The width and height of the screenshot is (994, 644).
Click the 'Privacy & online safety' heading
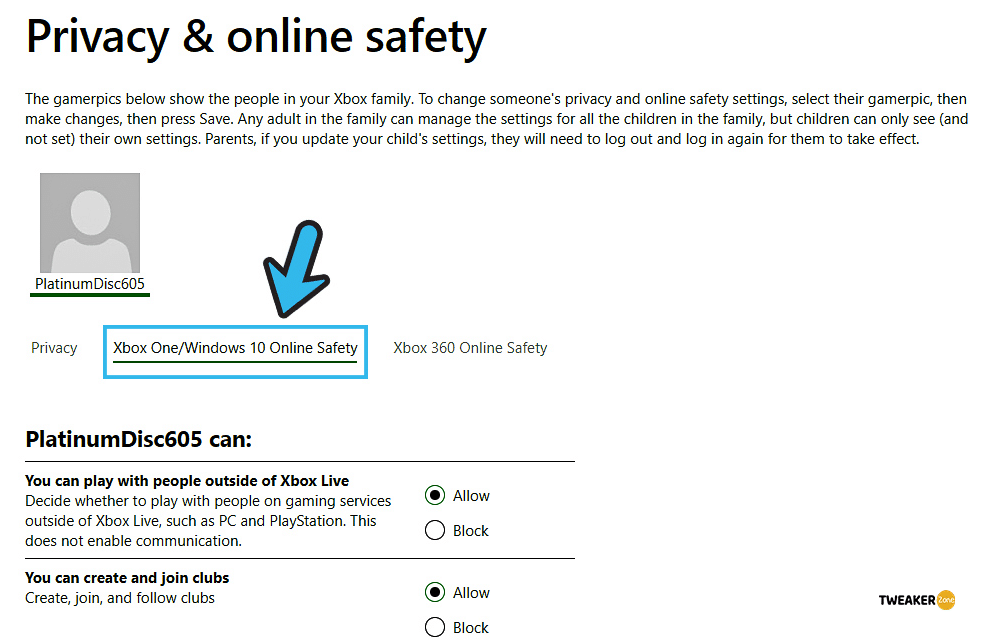tap(256, 37)
